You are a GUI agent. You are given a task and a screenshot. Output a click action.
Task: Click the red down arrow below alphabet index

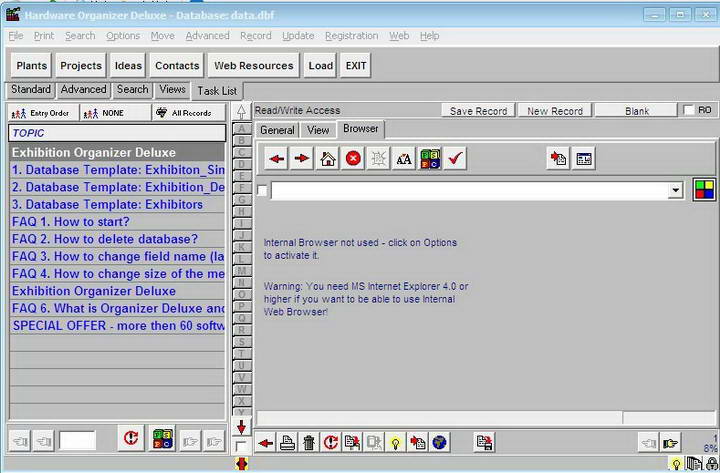pyautogui.click(x=241, y=427)
